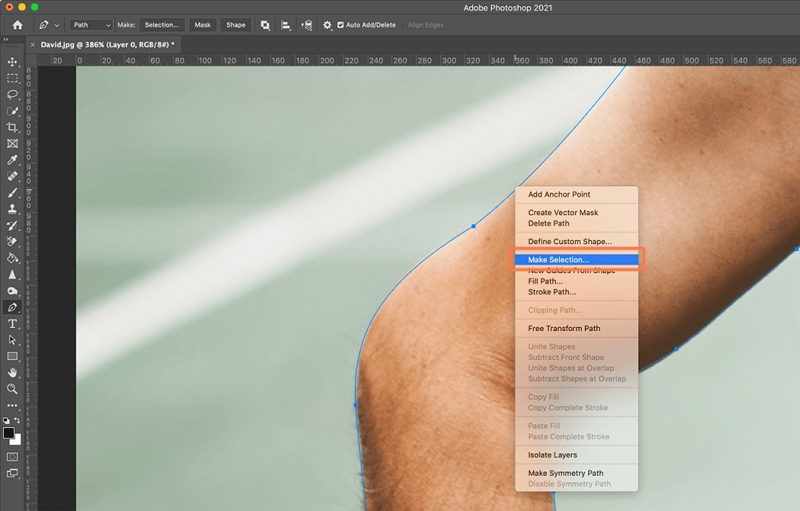Activate the Zoom tool
800x511 pixels.
click(x=12, y=389)
